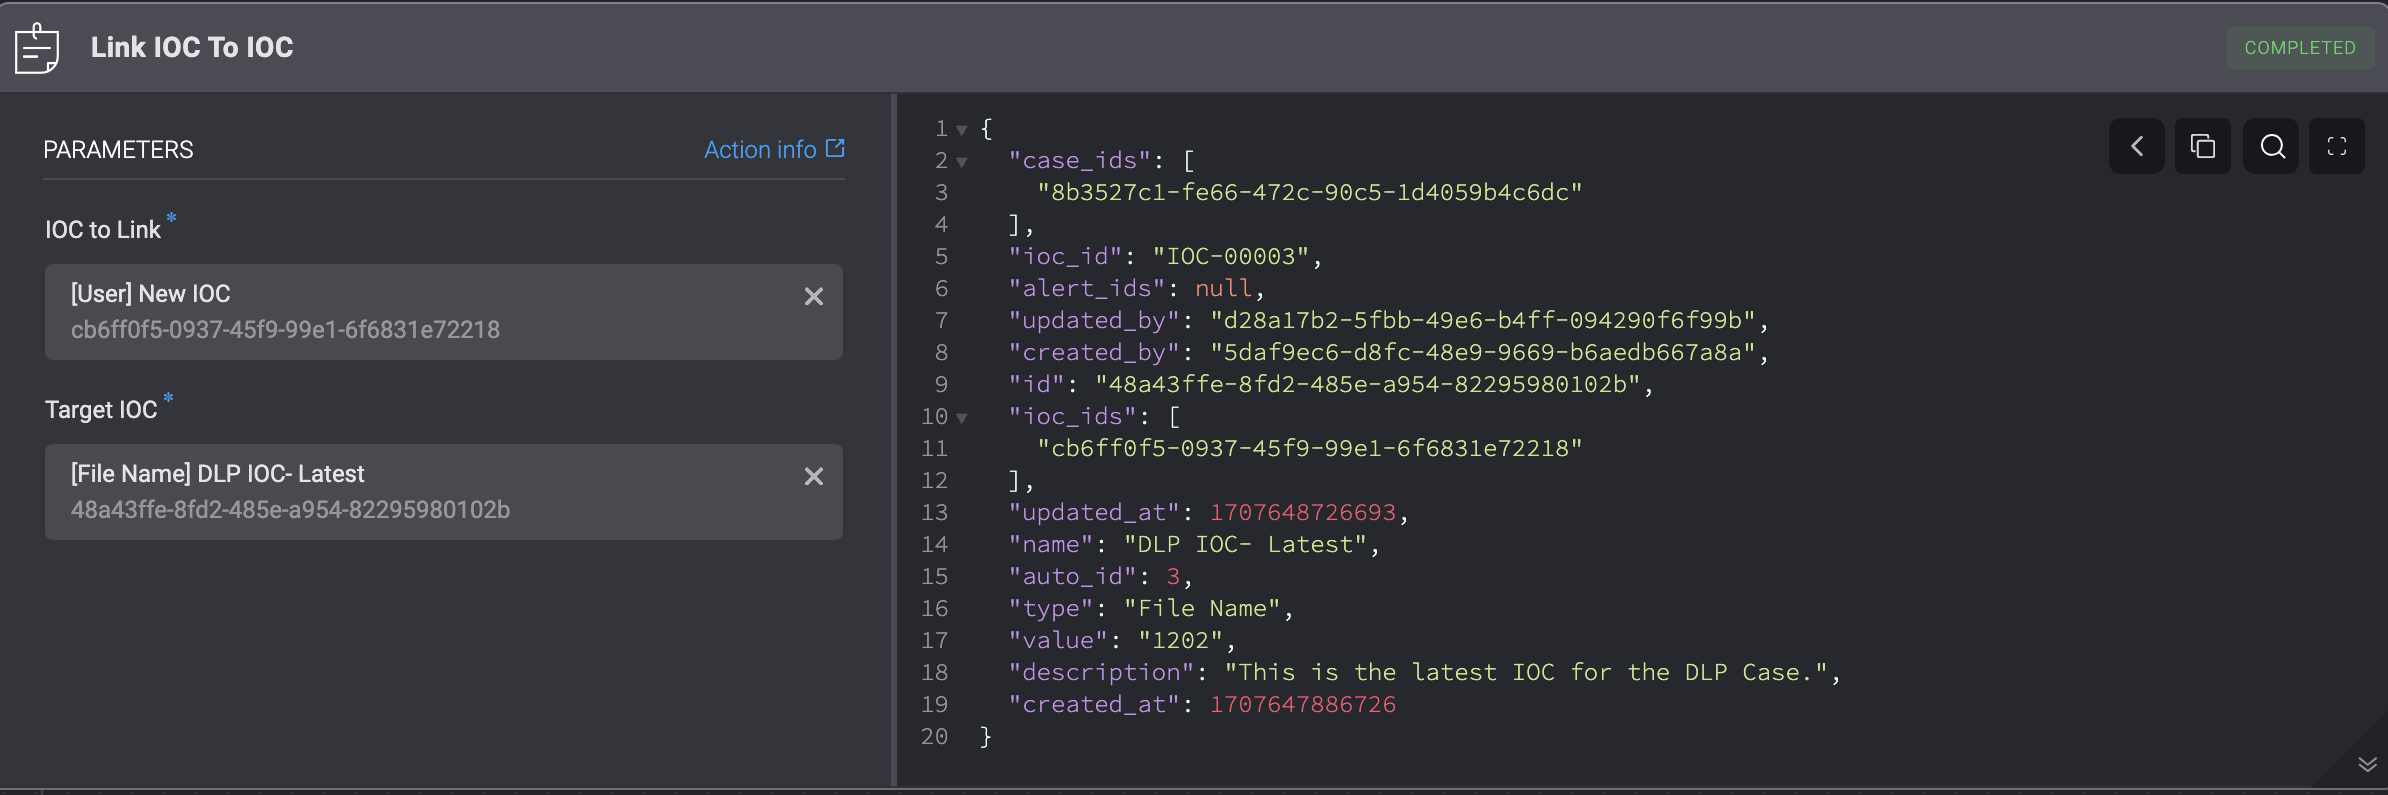Click the ioc_ids entry cb6ff0f5 in JSON
This screenshot has height=795, width=2388.
1309,448
